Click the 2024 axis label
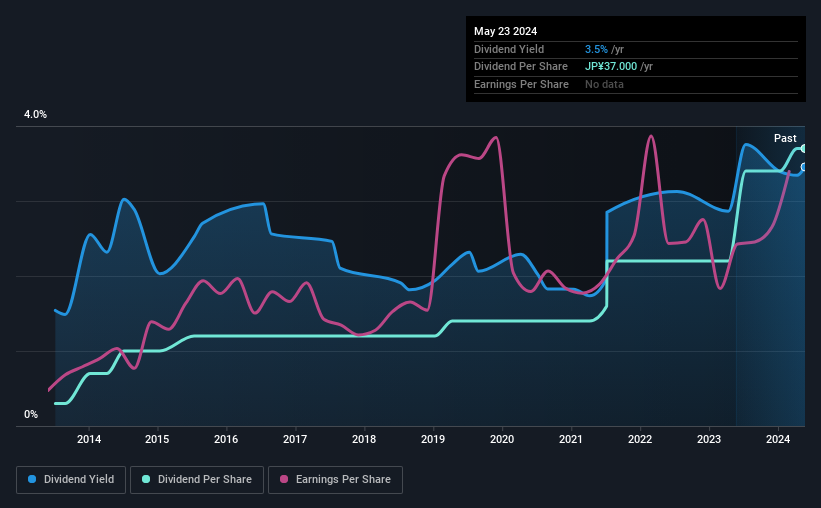821x508 pixels. pos(778,439)
